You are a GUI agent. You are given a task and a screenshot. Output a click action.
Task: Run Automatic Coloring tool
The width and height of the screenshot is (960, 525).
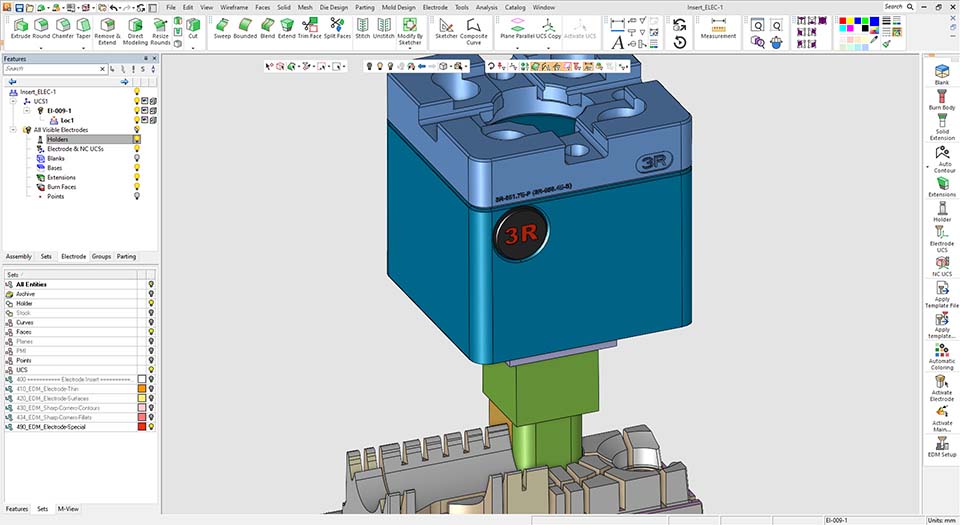tap(942, 356)
